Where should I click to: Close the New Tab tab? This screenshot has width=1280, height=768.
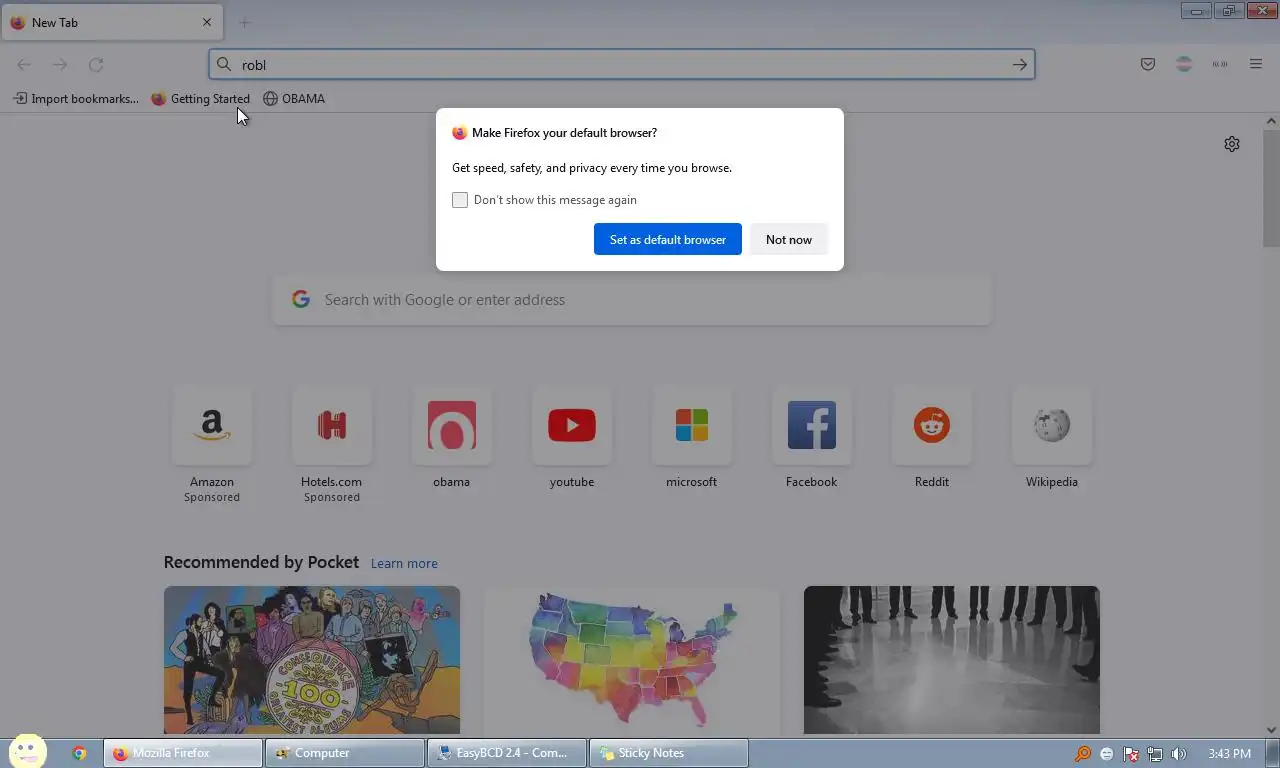click(x=207, y=22)
